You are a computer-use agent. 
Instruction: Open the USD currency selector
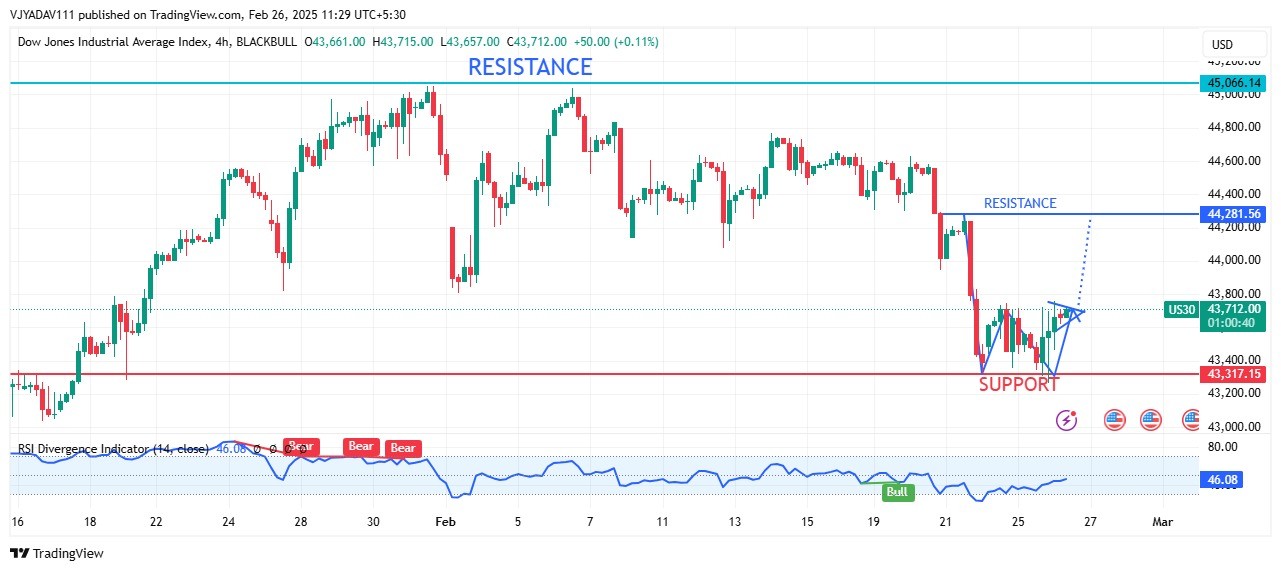click(x=1222, y=44)
